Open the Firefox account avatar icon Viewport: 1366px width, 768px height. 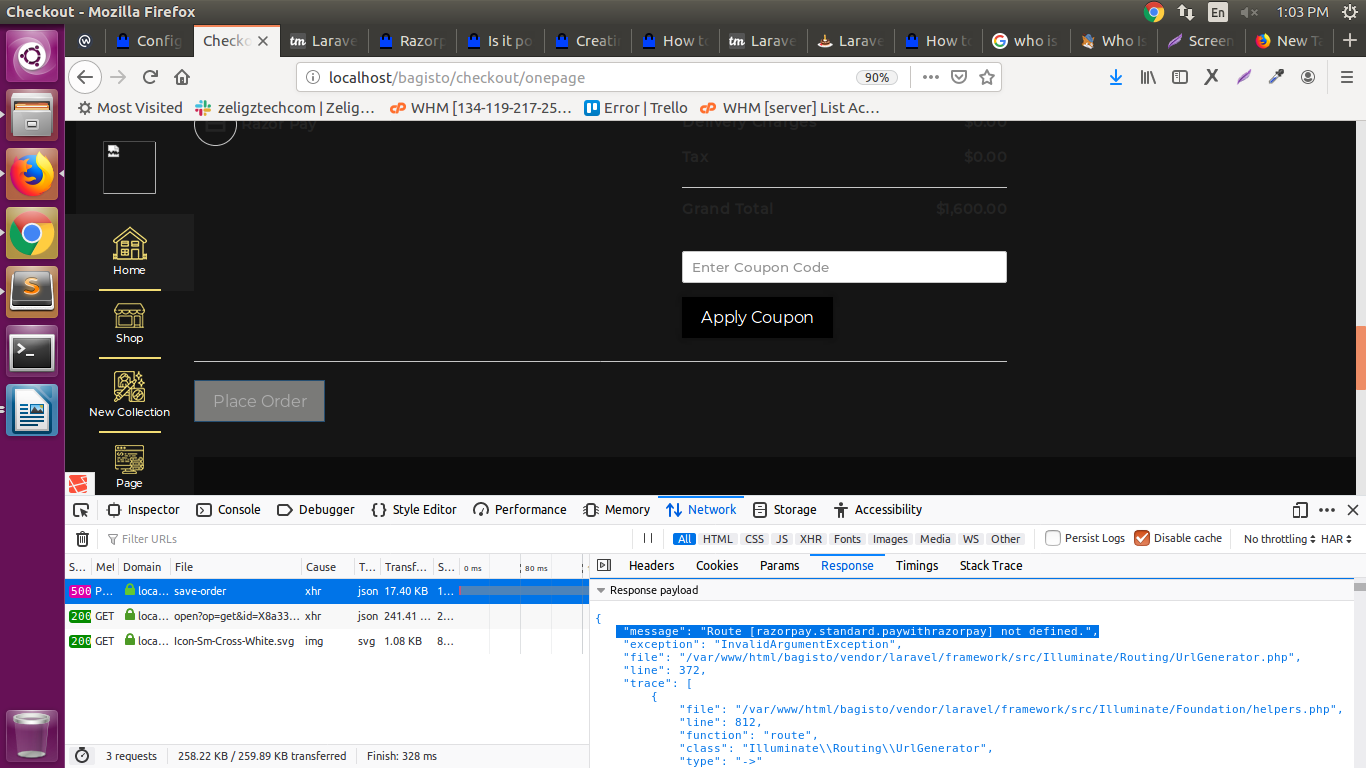tap(1308, 77)
